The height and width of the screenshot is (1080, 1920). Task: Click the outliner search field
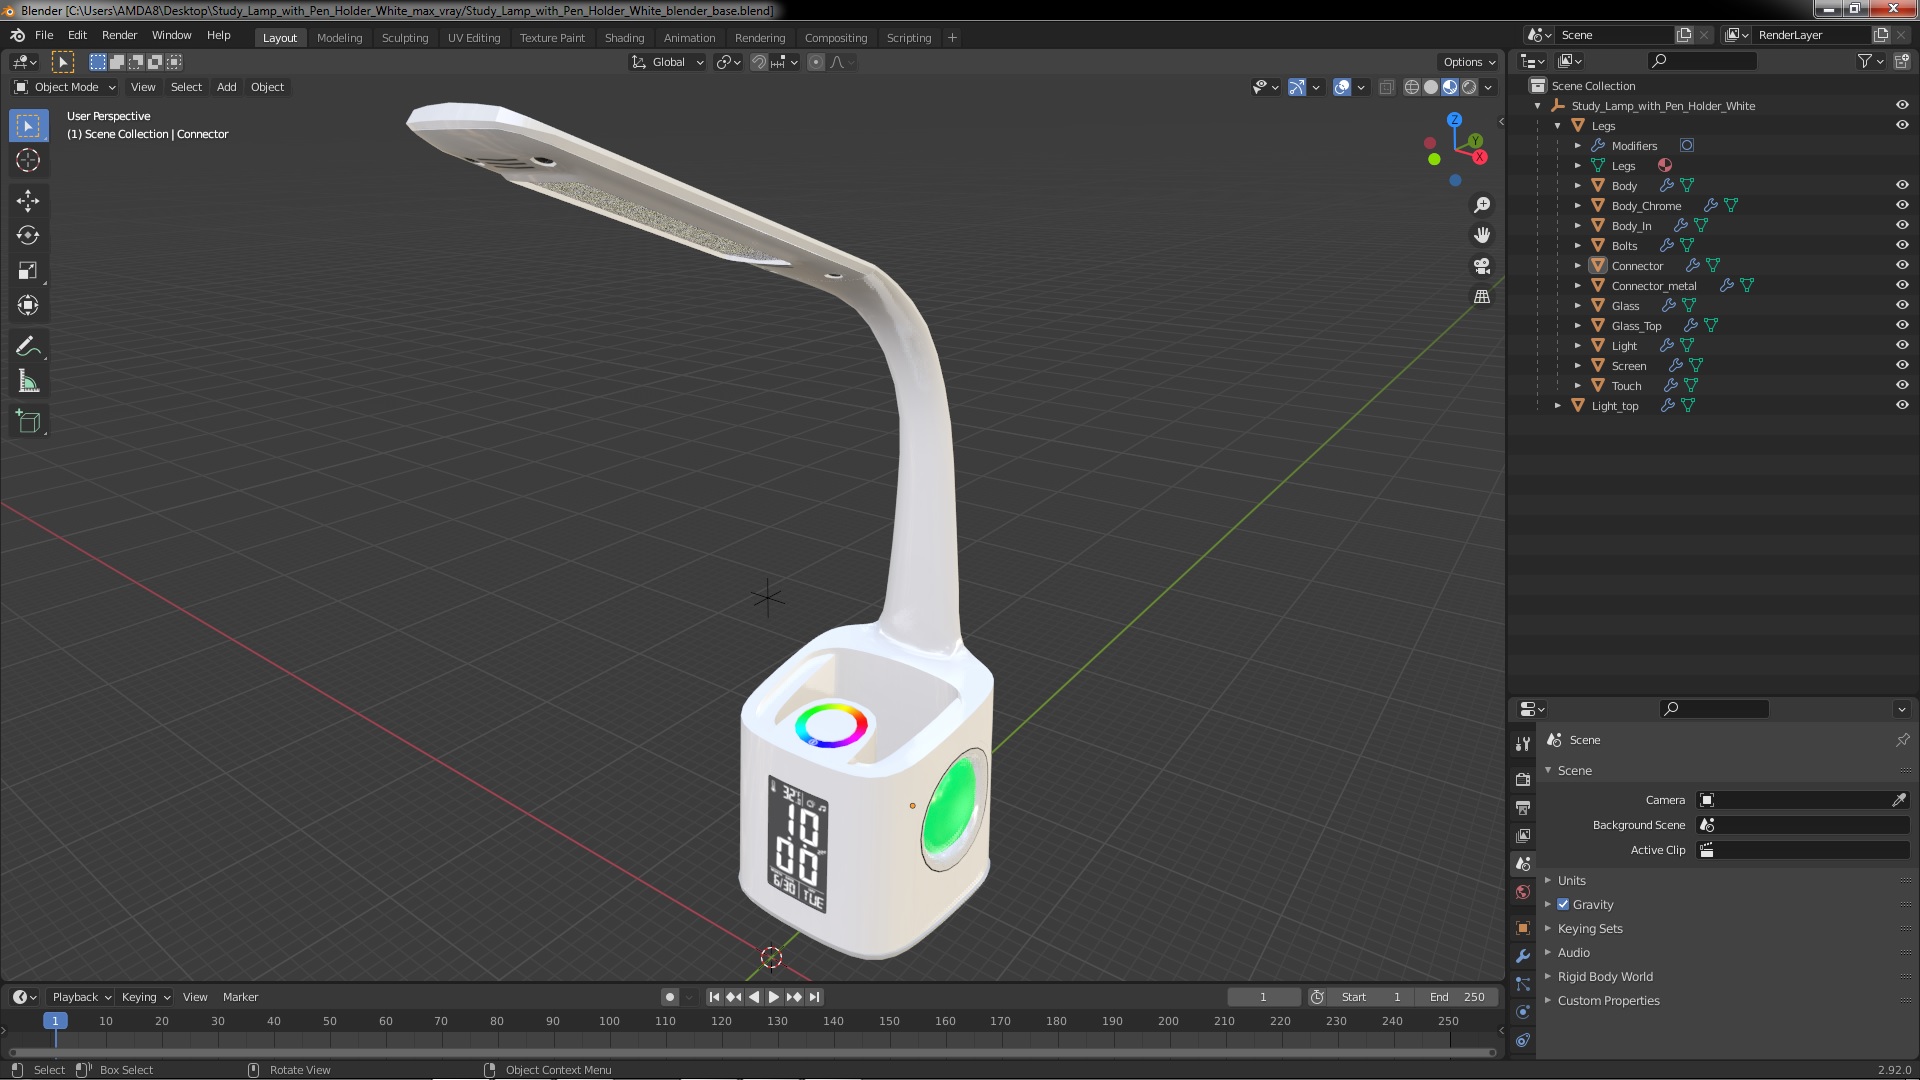[1702, 61]
